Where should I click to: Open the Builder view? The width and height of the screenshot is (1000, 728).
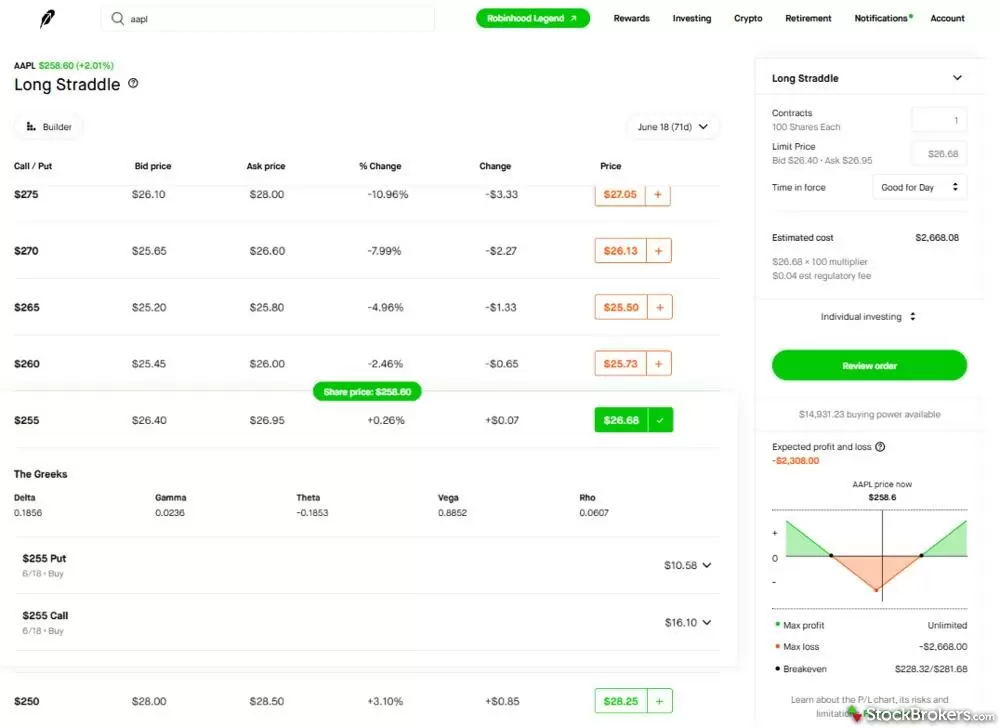(48, 127)
